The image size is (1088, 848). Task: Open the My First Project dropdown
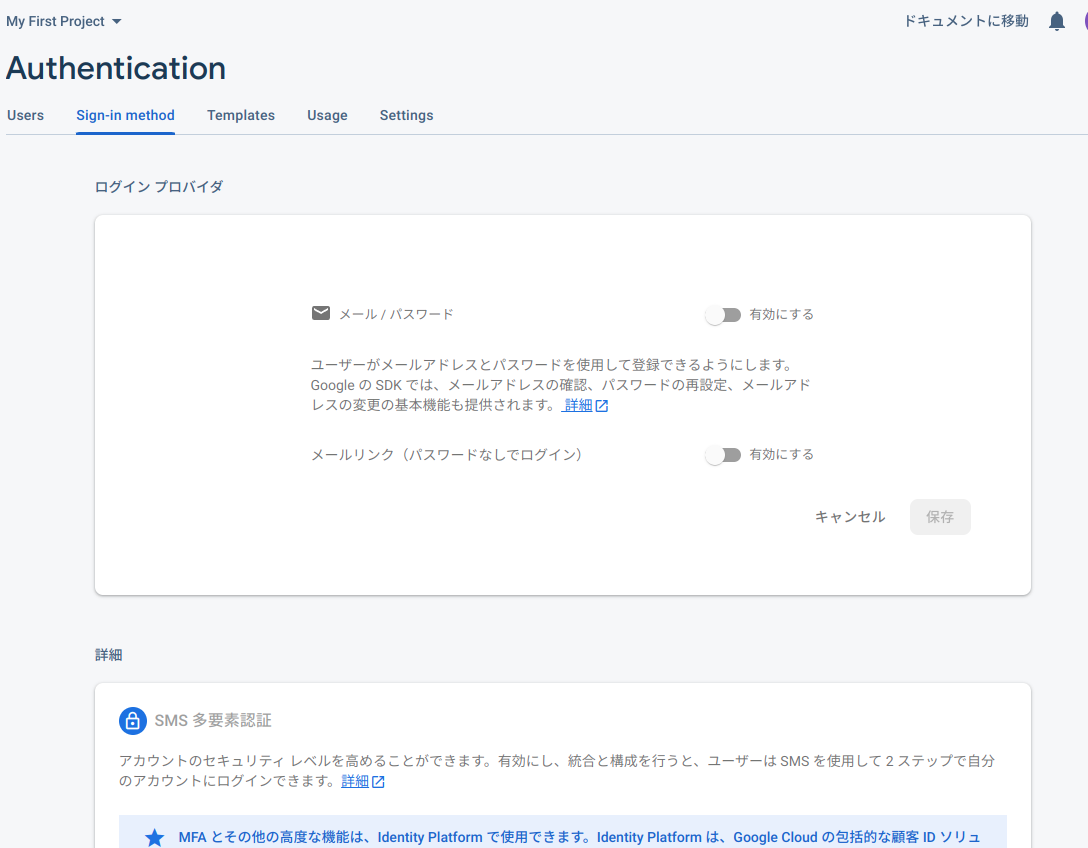pyautogui.click(x=64, y=22)
